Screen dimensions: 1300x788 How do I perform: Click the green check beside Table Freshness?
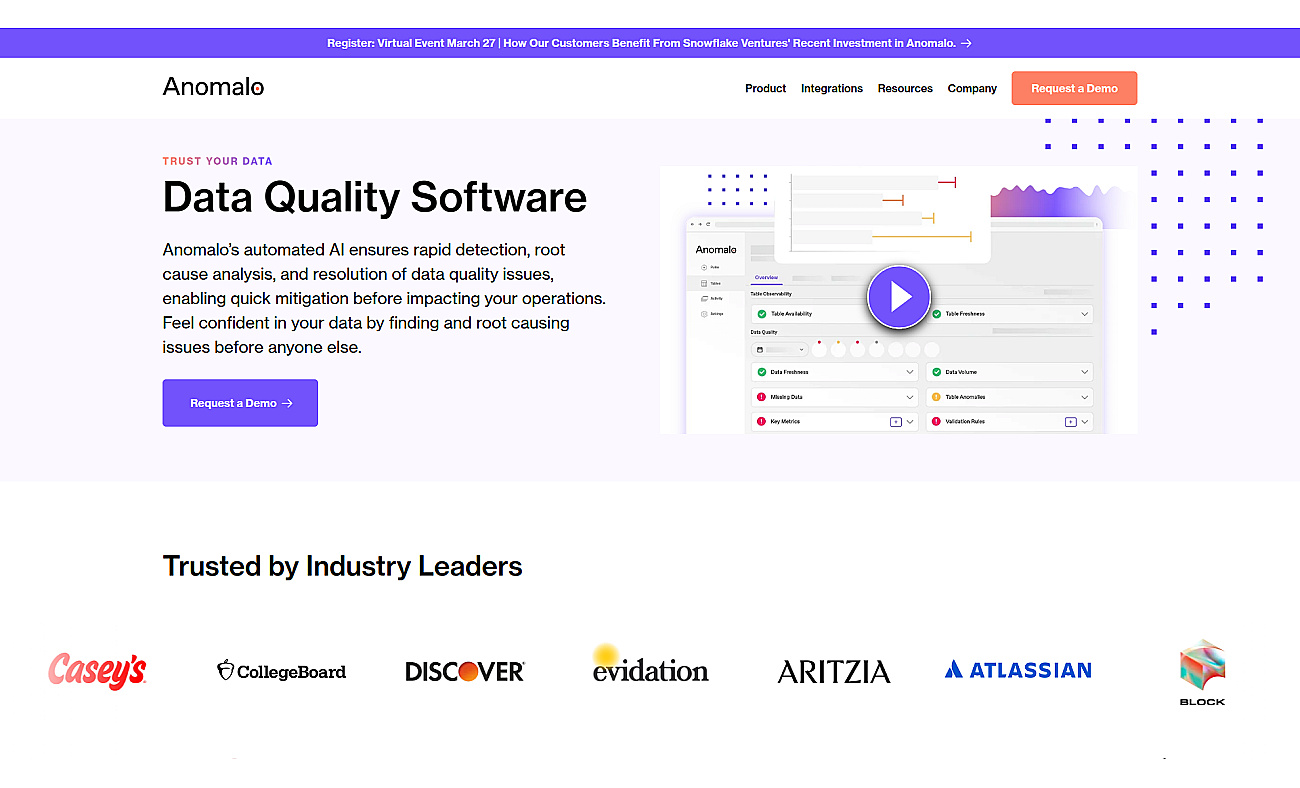937,314
